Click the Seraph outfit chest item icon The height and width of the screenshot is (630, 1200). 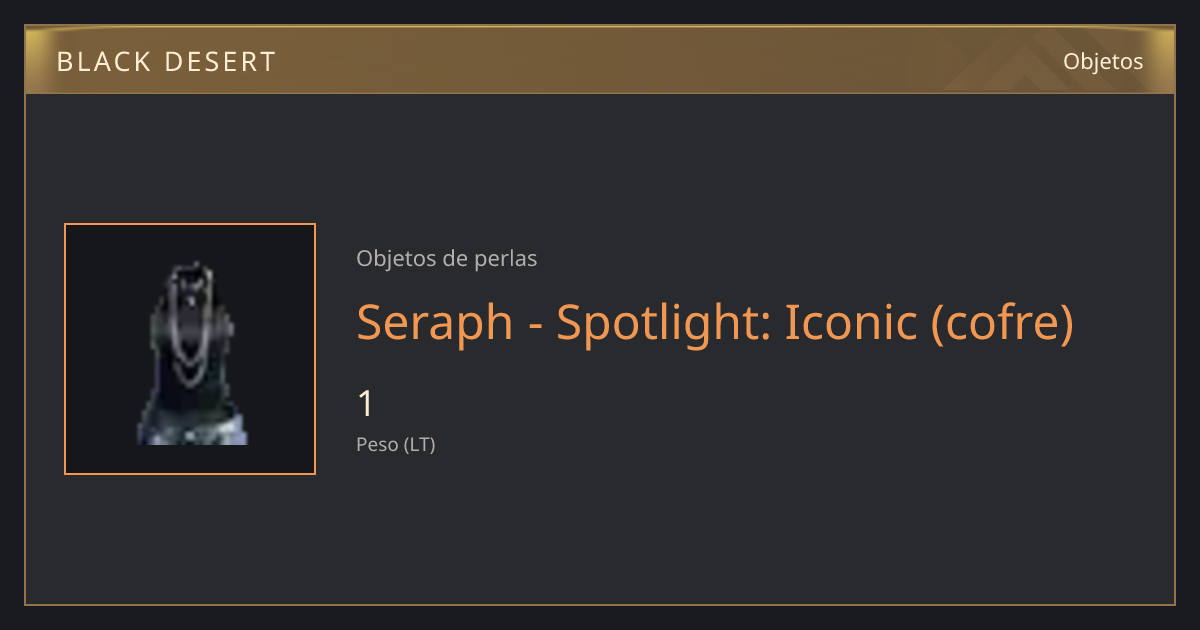coord(190,349)
